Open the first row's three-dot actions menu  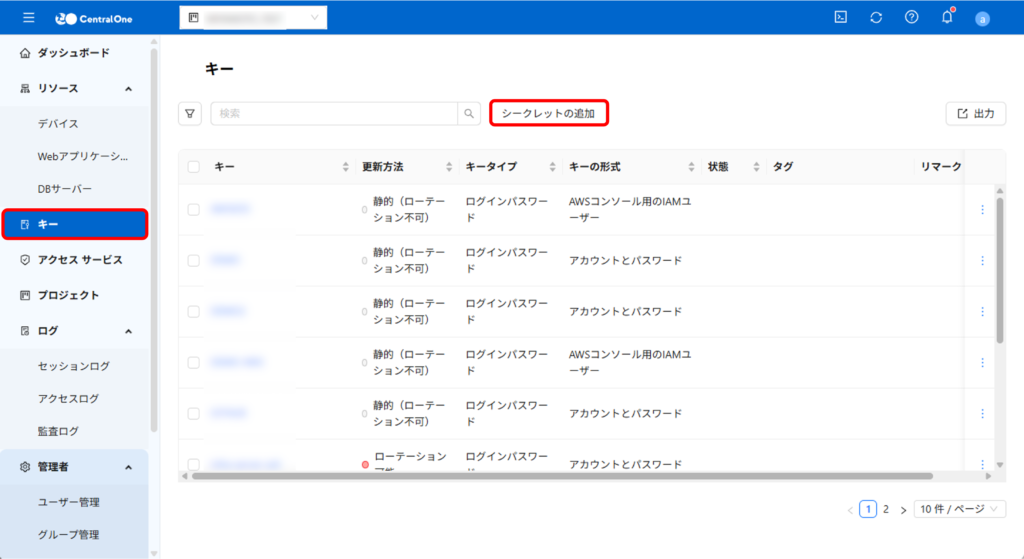(982, 209)
